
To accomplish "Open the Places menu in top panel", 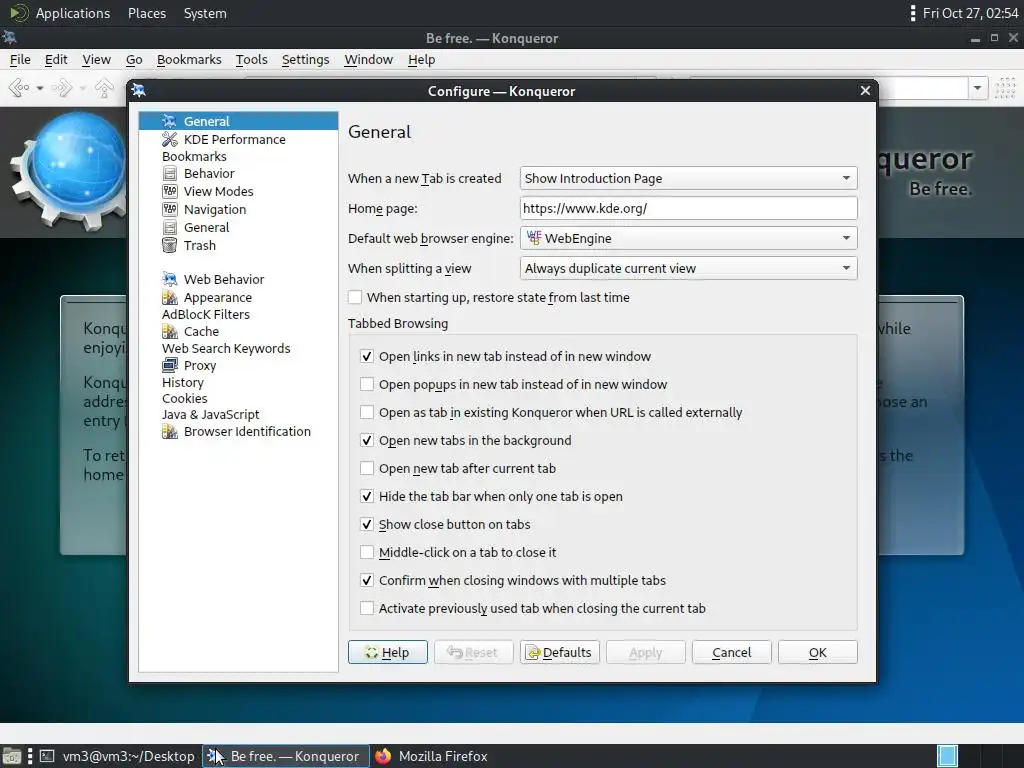I will coord(147,13).
